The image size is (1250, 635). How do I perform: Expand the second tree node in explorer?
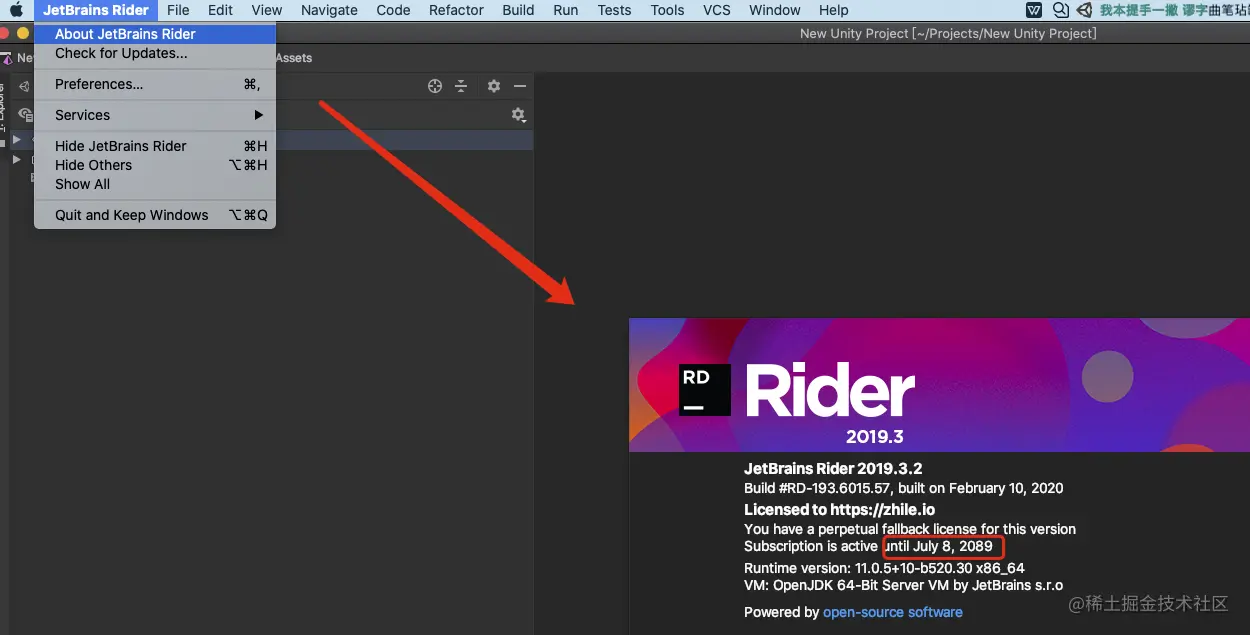pos(16,159)
